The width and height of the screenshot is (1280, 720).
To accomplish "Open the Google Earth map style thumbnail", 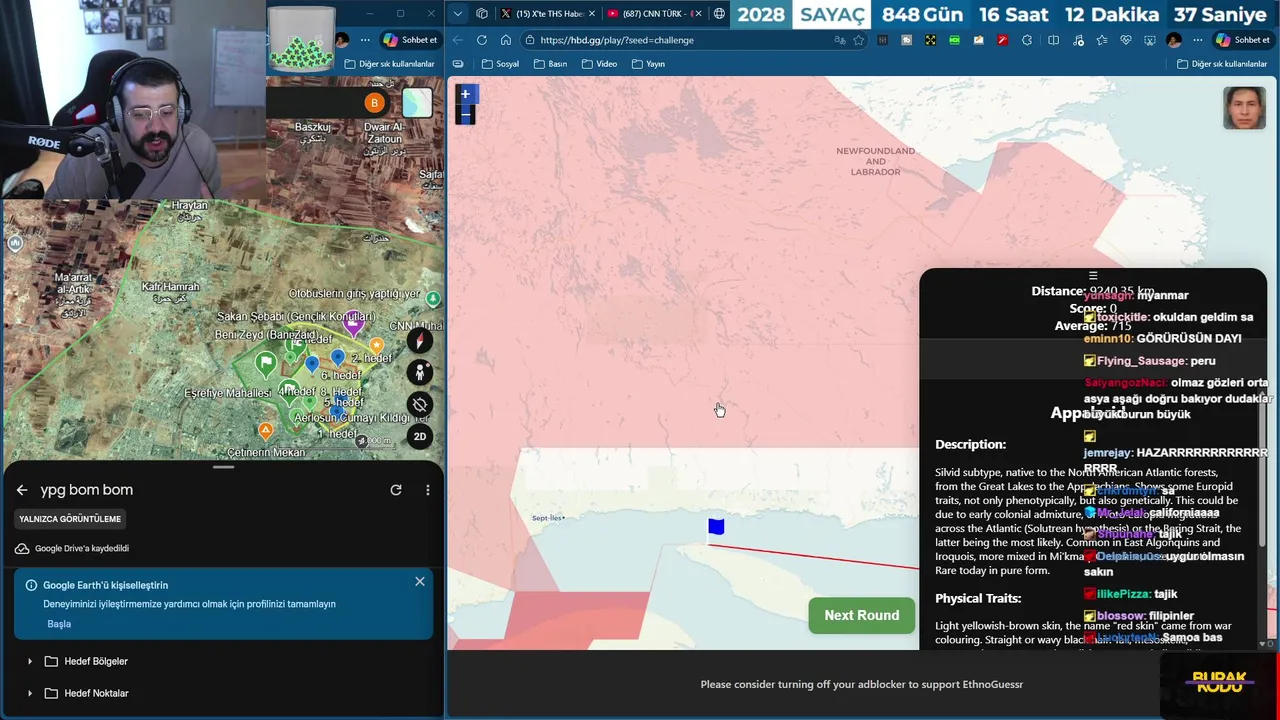I will click(417, 103).
